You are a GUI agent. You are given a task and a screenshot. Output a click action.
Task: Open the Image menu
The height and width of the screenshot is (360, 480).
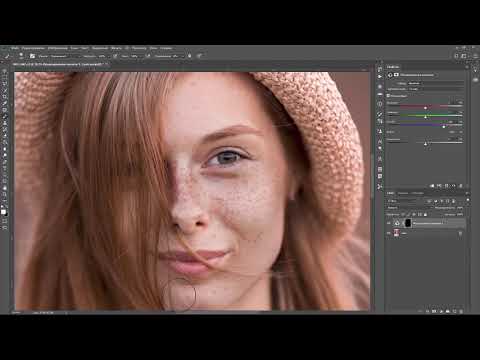pos(57,48)
